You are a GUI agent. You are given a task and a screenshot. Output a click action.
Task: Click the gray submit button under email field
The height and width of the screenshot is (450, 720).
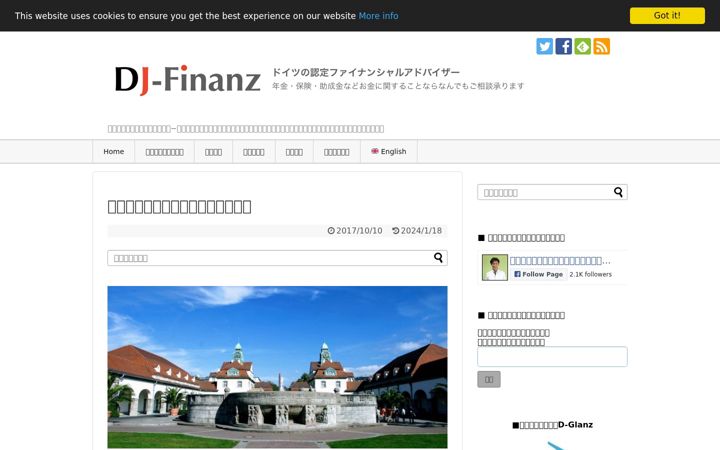(x=489, y=379)
